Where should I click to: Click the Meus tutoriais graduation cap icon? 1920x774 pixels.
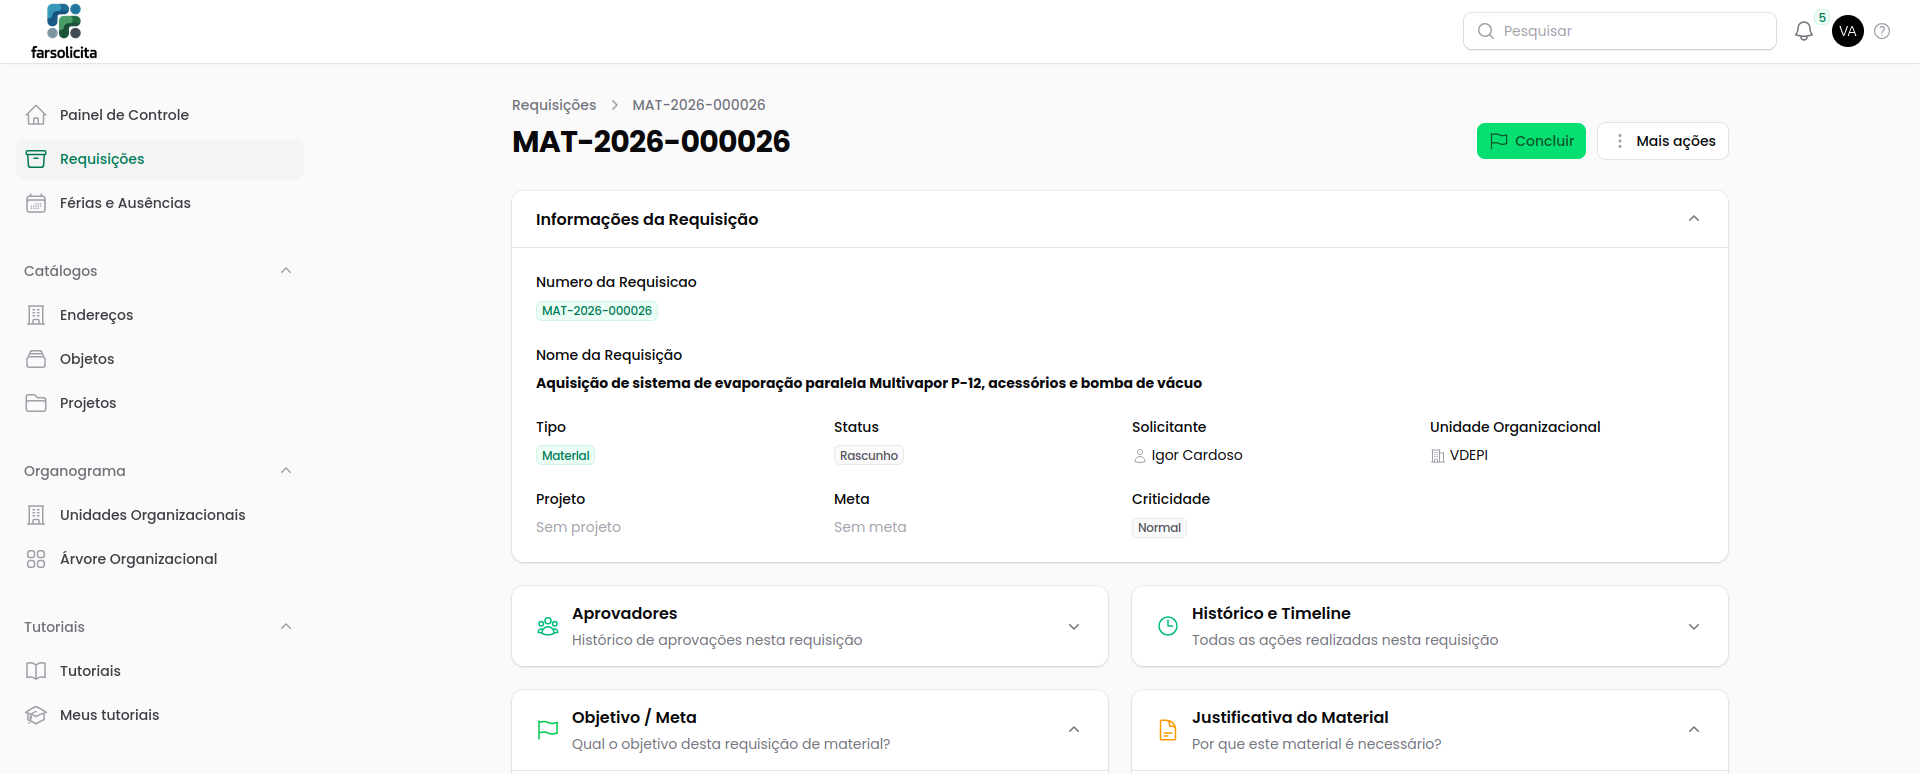pos(36,715)
